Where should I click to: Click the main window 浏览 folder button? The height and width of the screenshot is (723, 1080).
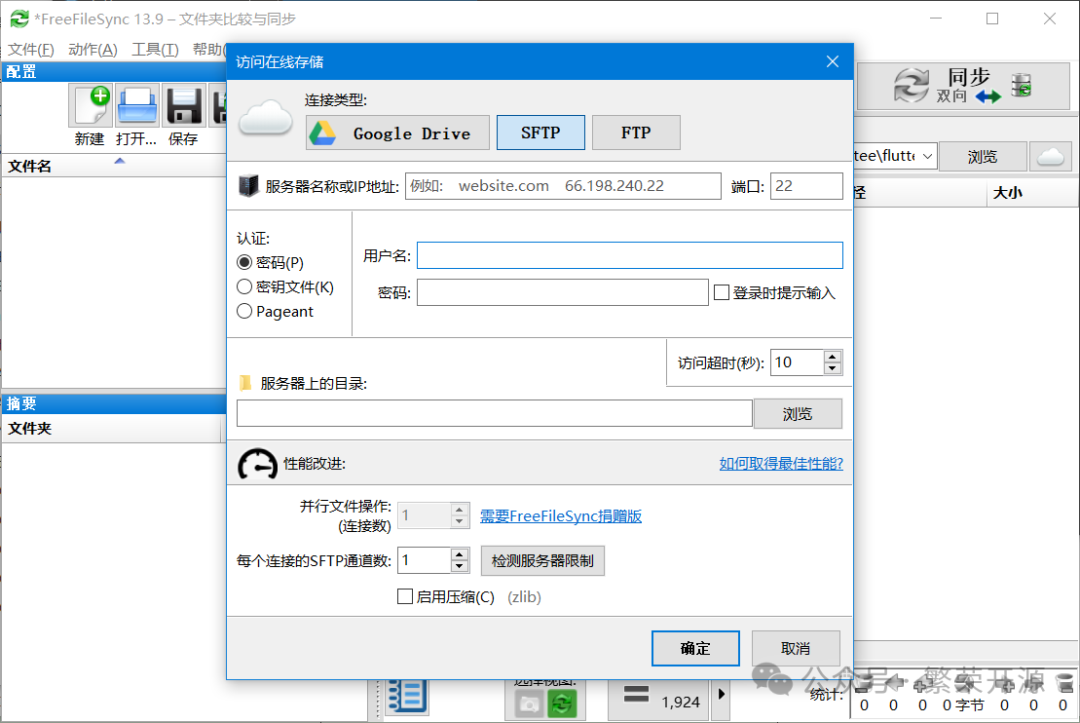tap(982, 157)
